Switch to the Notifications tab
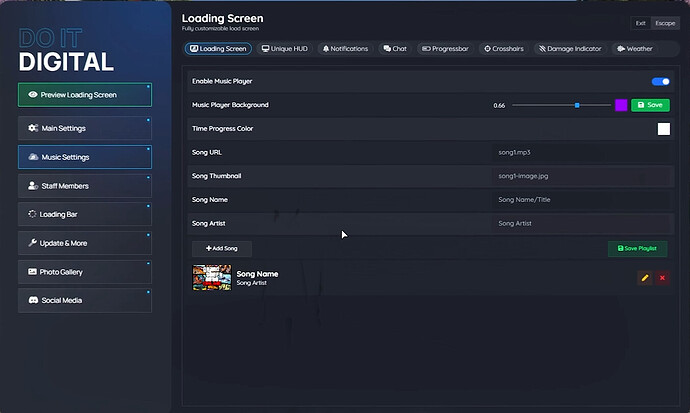This screenshot has height=413, width=690. click(x=345, y=49)
